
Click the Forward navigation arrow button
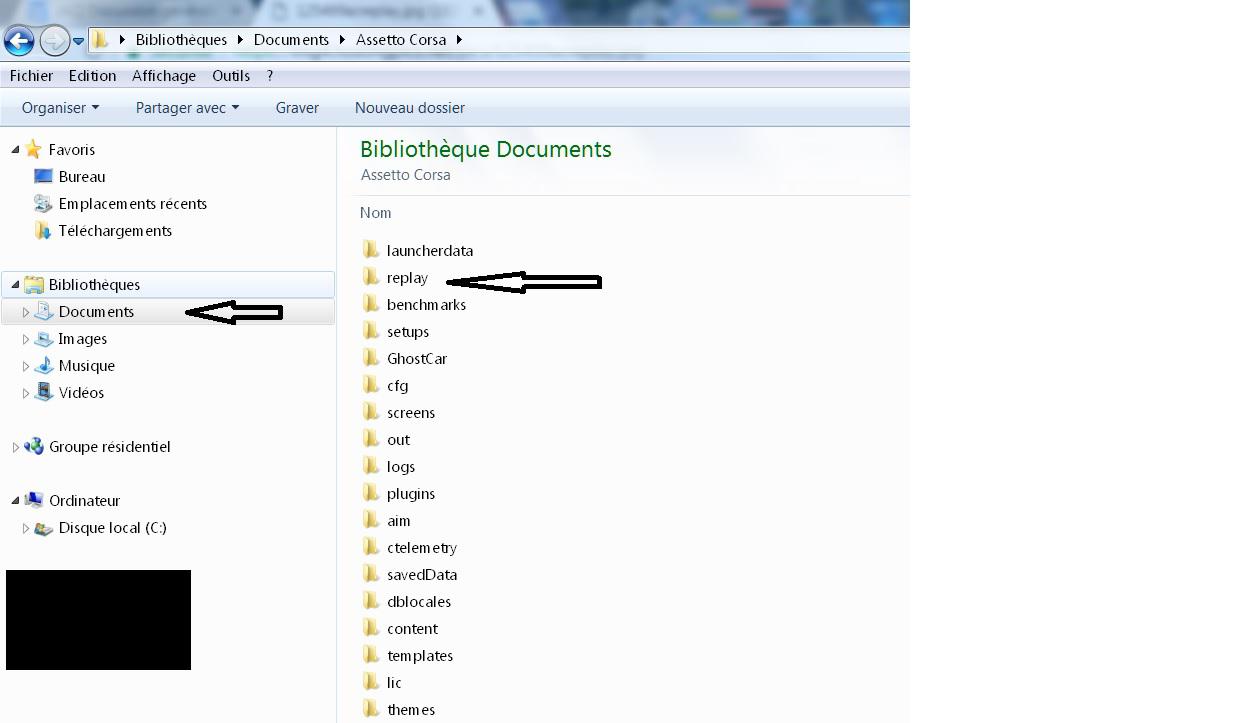[54, 40]
